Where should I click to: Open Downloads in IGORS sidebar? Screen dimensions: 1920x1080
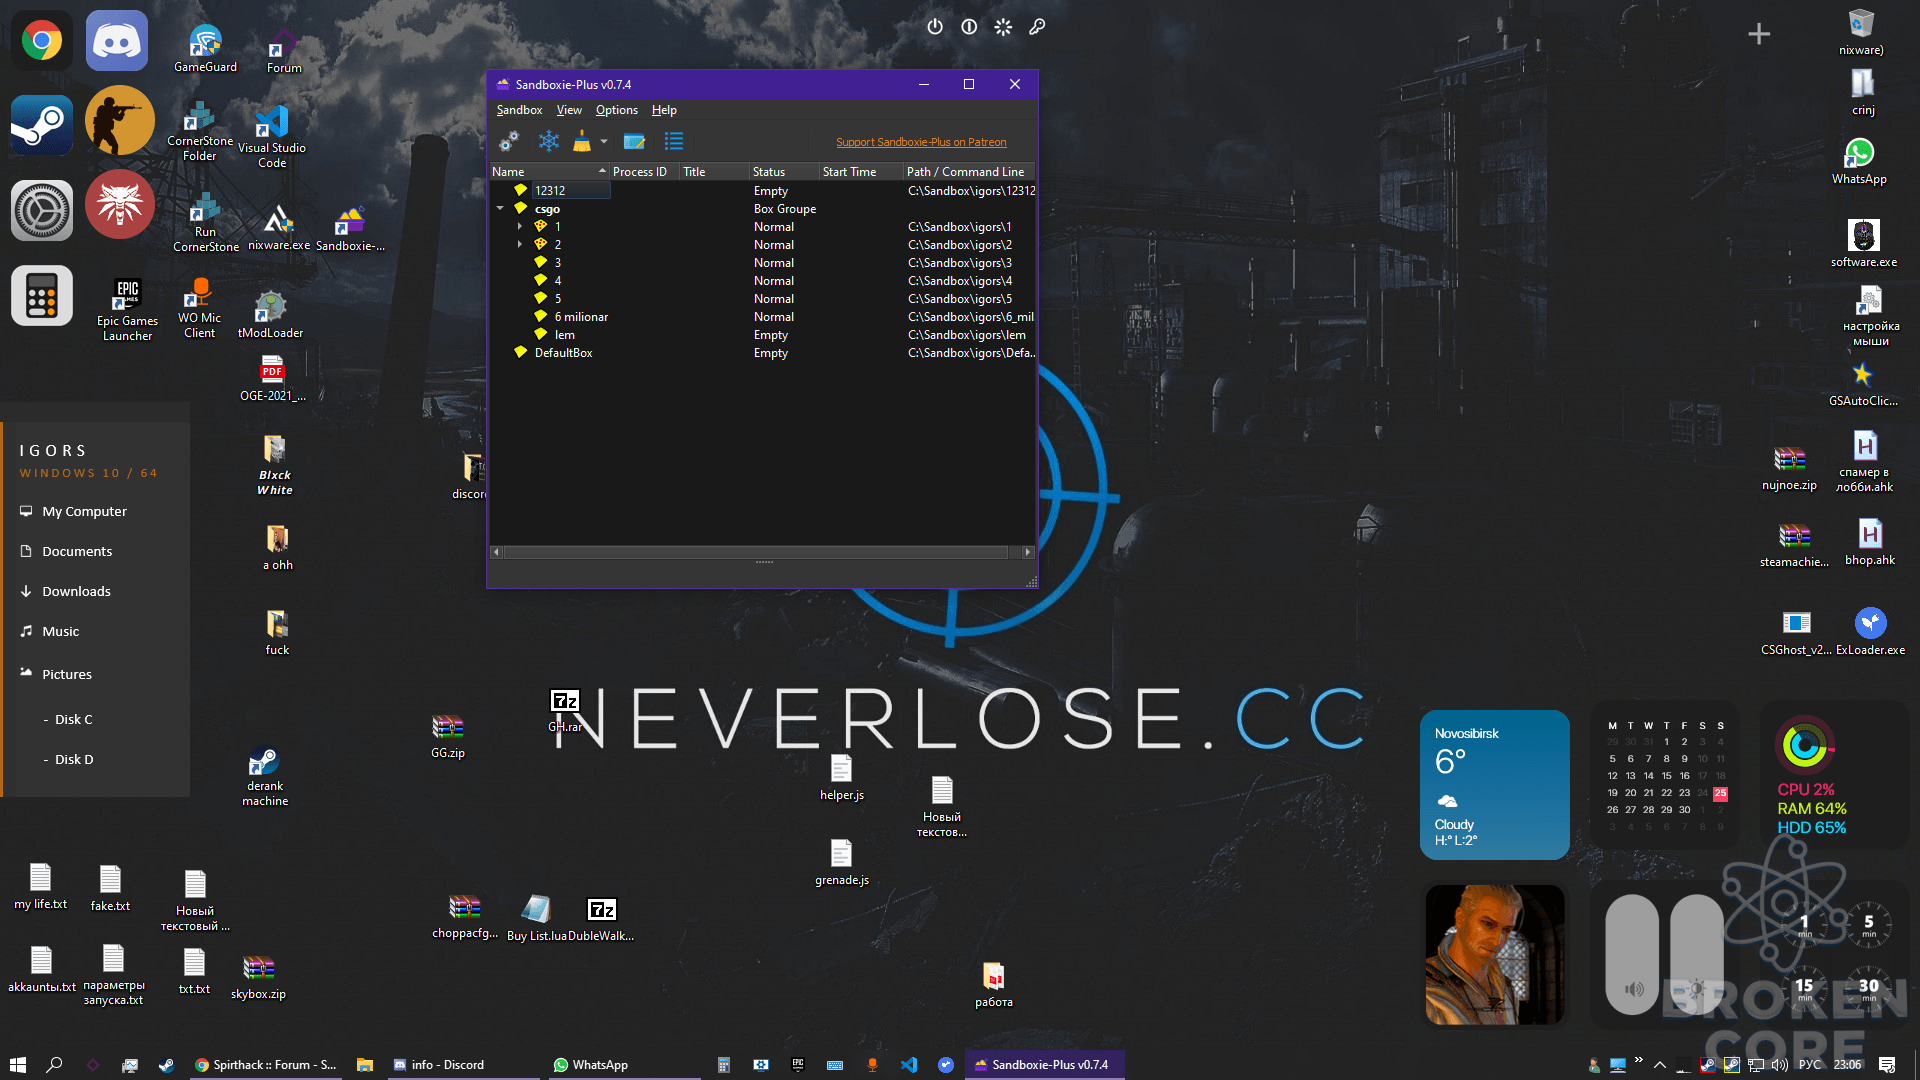[x=76, y=591]
